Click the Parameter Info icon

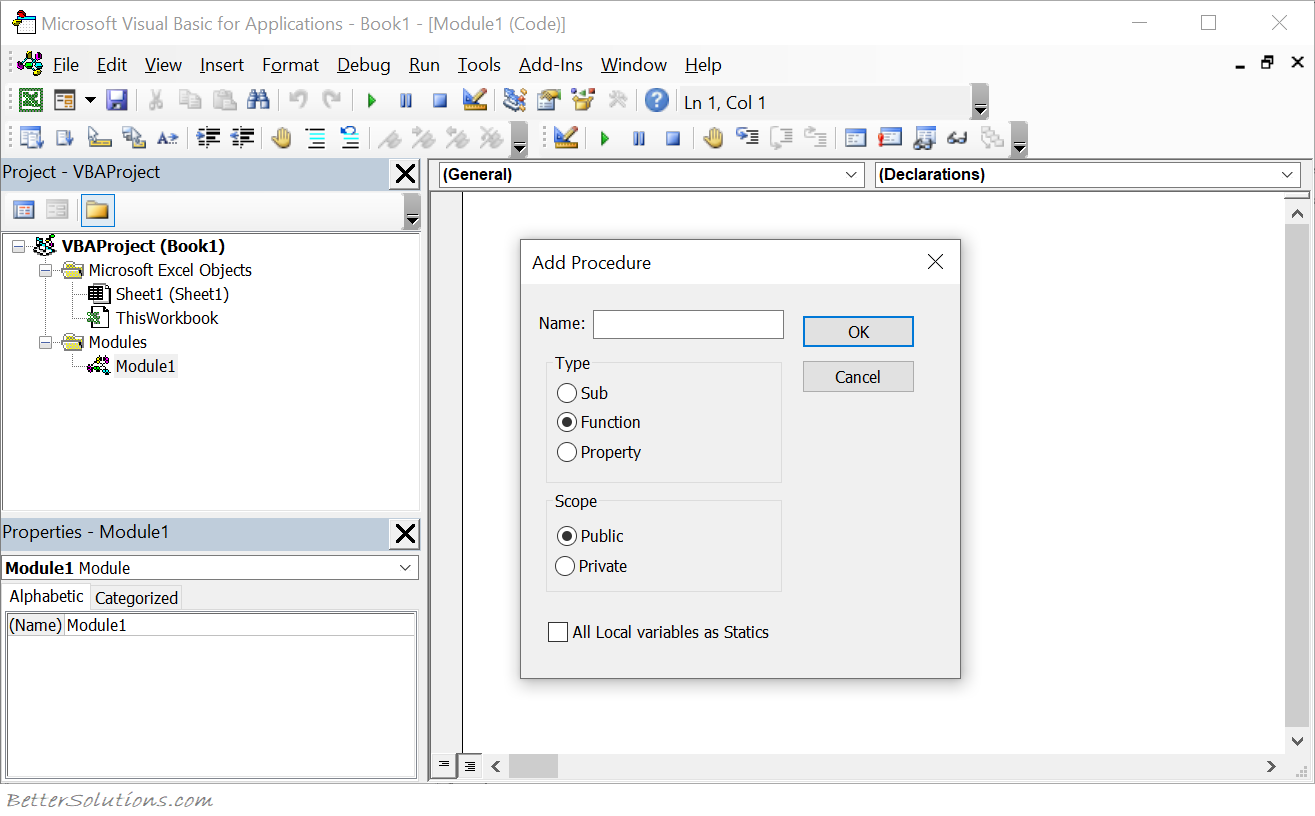133,138
